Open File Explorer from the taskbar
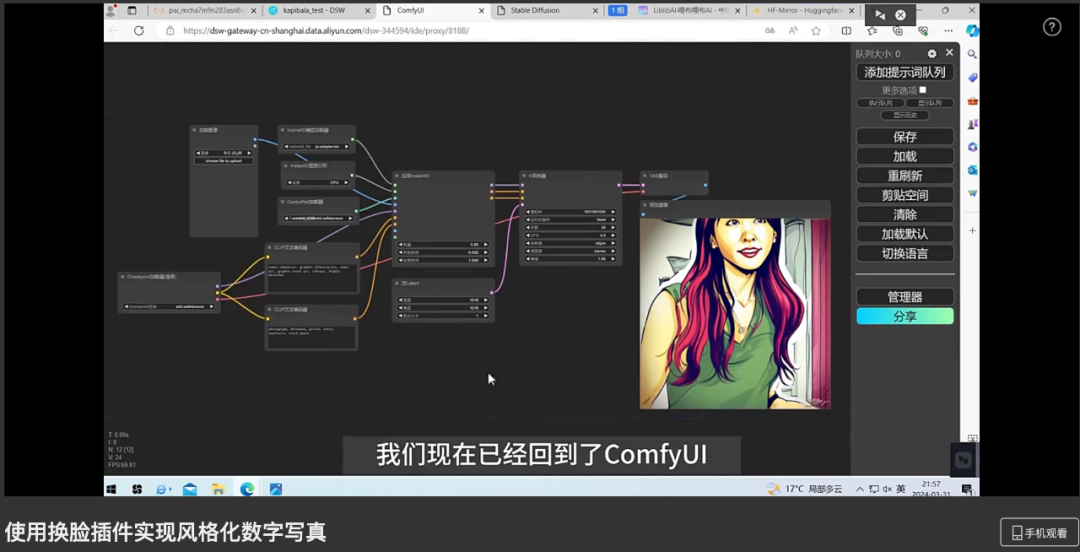This screenshot has width=1080, height=552. pyautogui.click(x=218, y=489)
